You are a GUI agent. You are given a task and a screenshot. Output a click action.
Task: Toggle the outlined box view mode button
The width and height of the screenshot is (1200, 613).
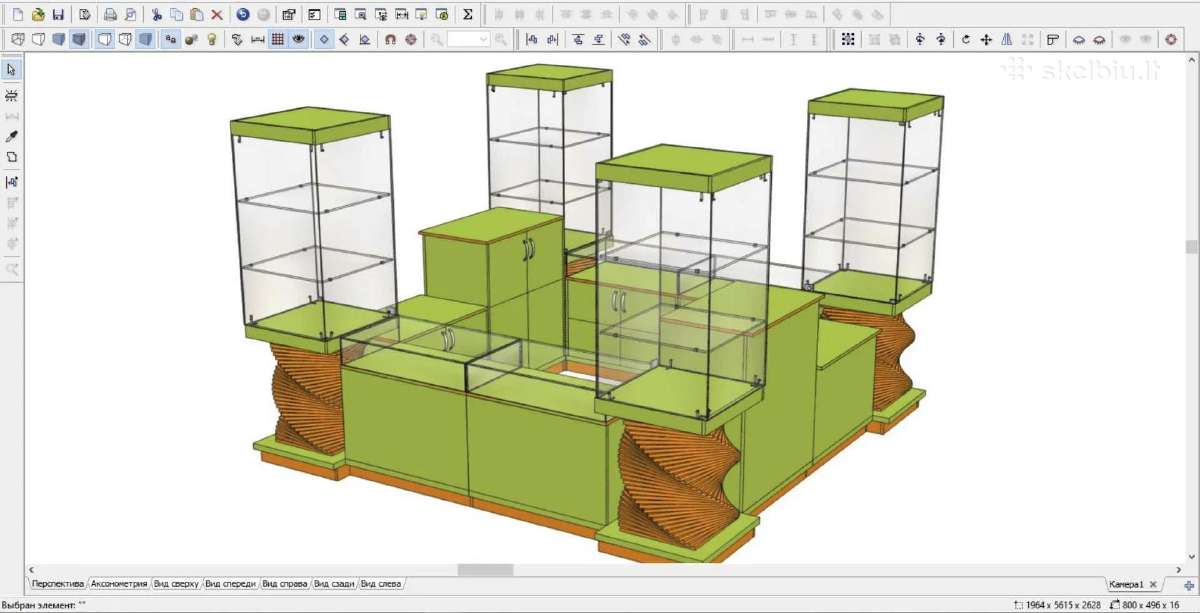pyautogui.click(x=104, y=39)
